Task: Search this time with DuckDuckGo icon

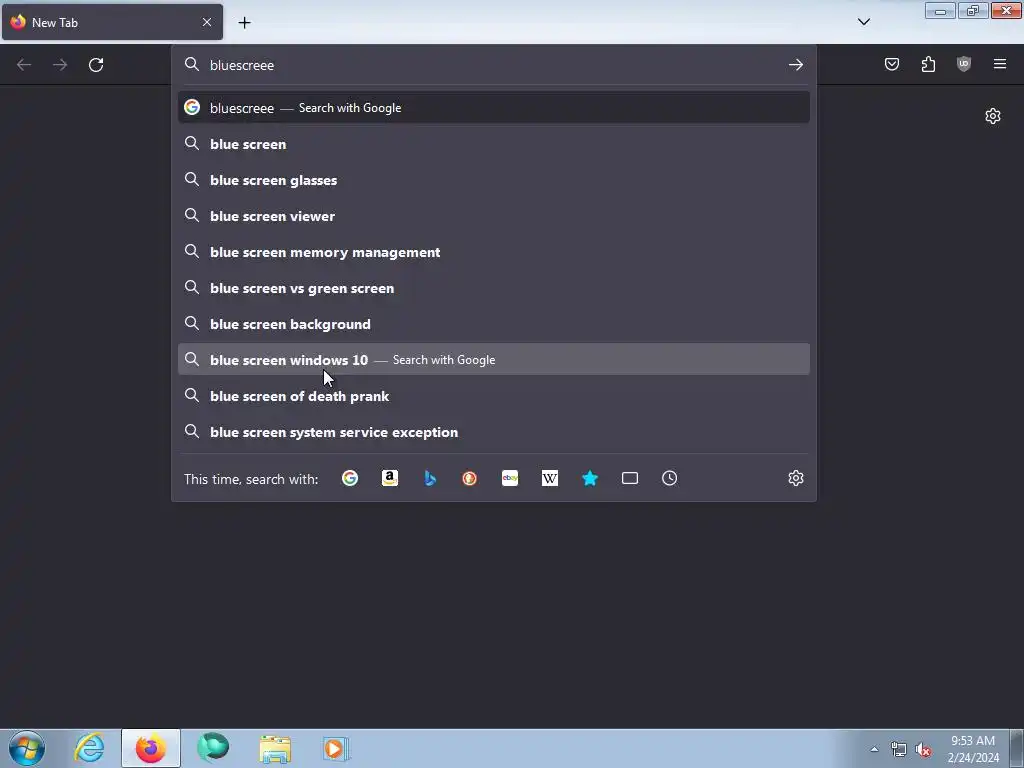Action: point(470,479)
